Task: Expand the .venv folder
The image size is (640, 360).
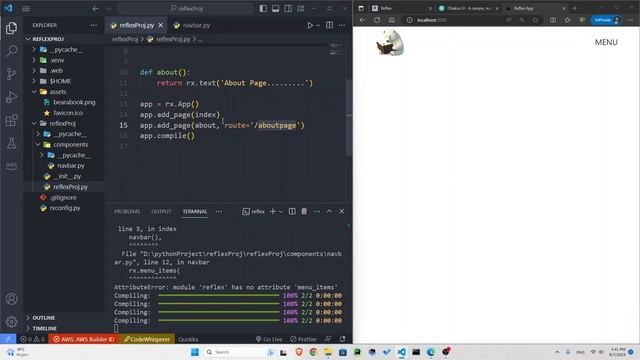Action: pos(34,60)
